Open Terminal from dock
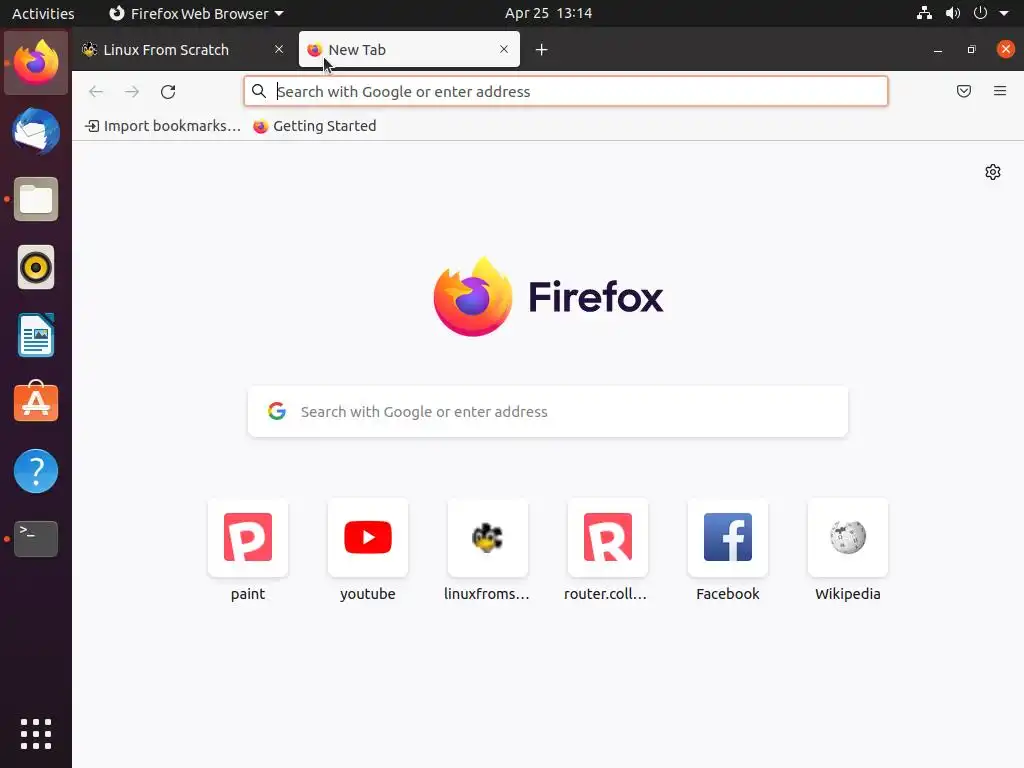1024x768 pixels. click(36, 539)
